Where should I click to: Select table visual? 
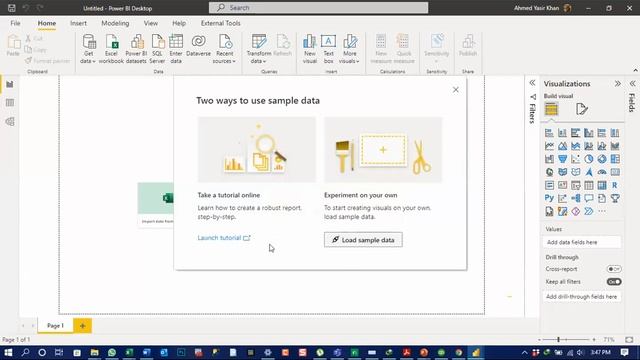[589, 185]
